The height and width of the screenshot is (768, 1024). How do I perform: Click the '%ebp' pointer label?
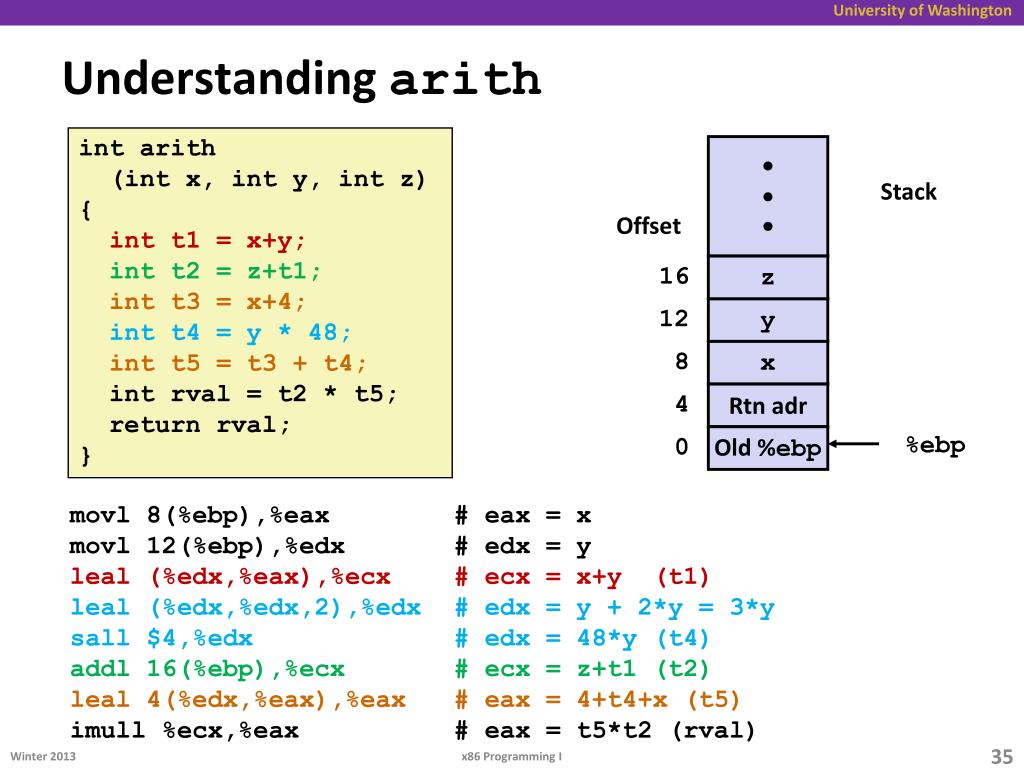pyautogui.click(x=935, y=445)
